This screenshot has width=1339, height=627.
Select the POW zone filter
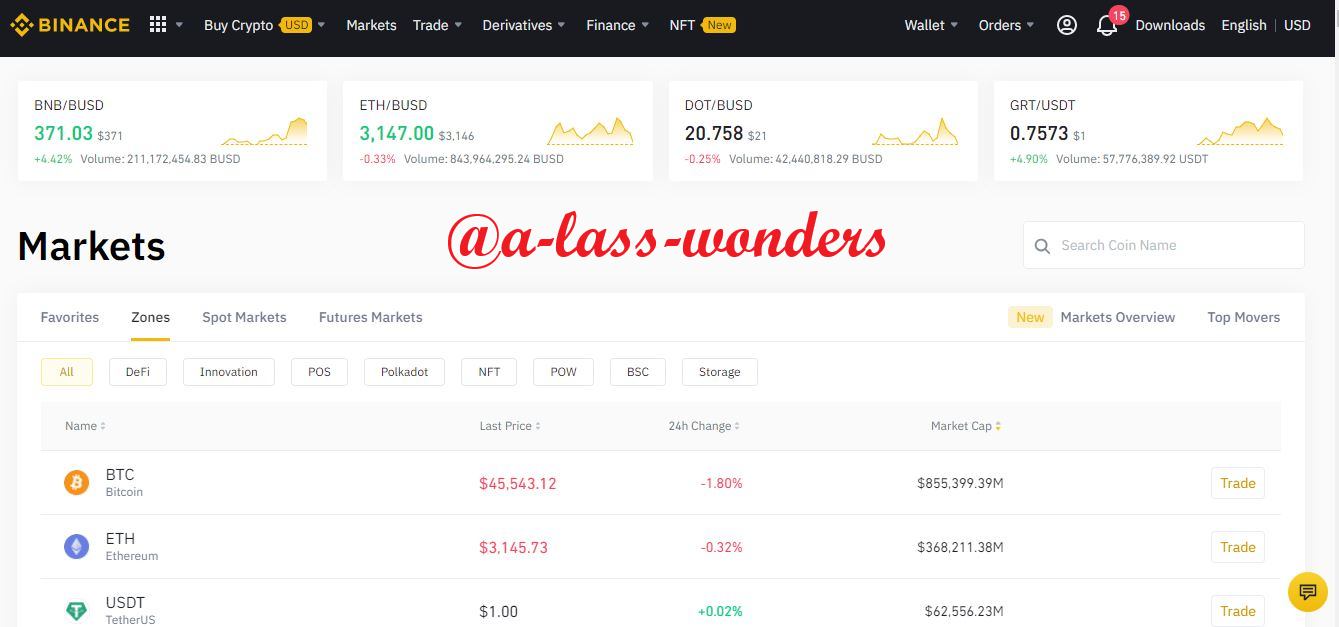tap(564, 372)
